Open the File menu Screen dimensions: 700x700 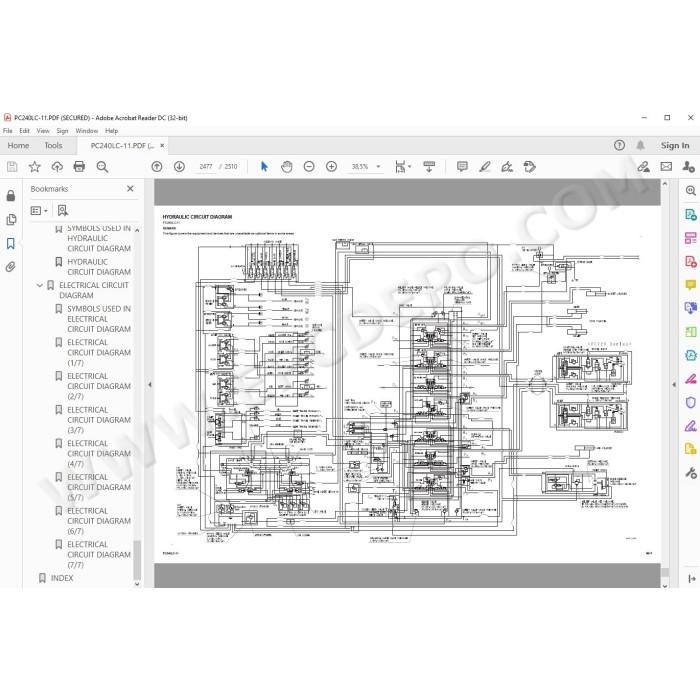coord(8,131)
